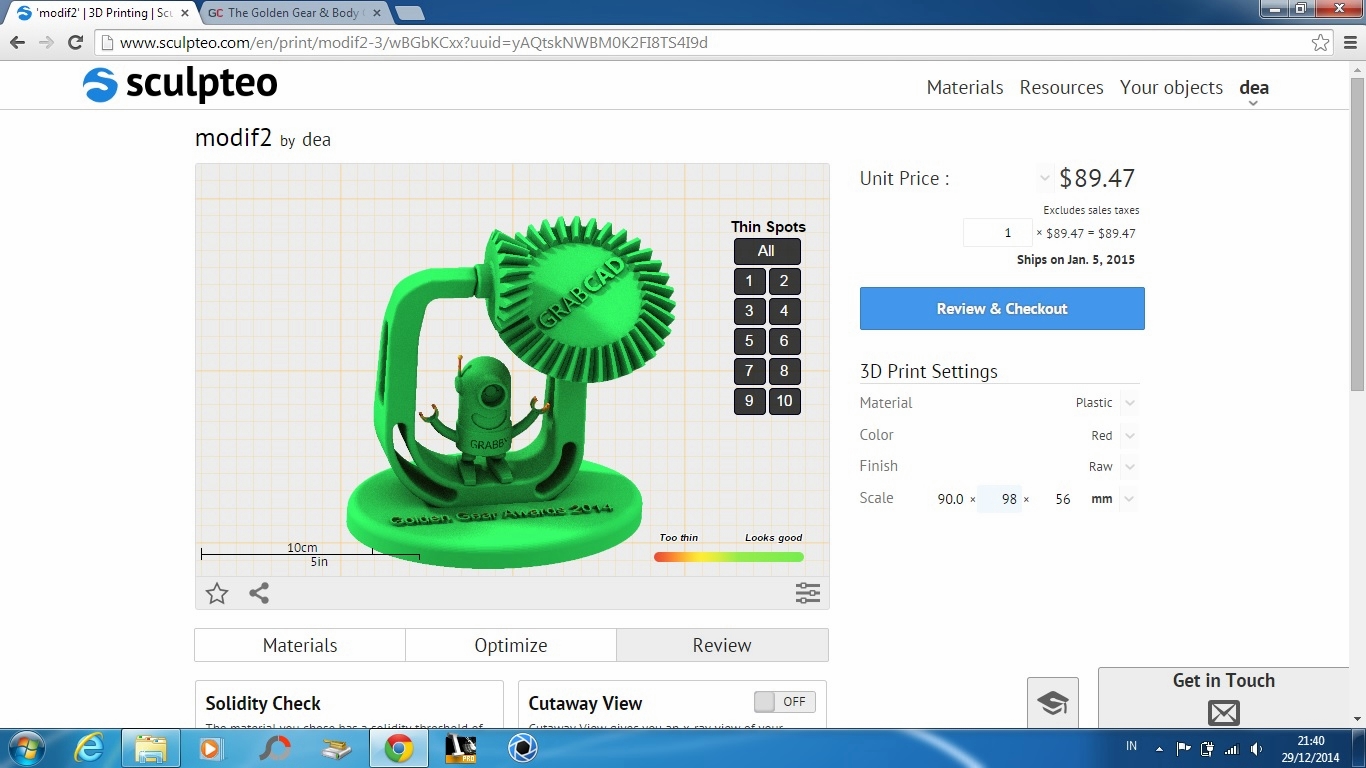The width and height of the screenshot is (1366, 768).
Task: Open the Unit Price currency dropdown arrow
Action: coord(1044,179)
